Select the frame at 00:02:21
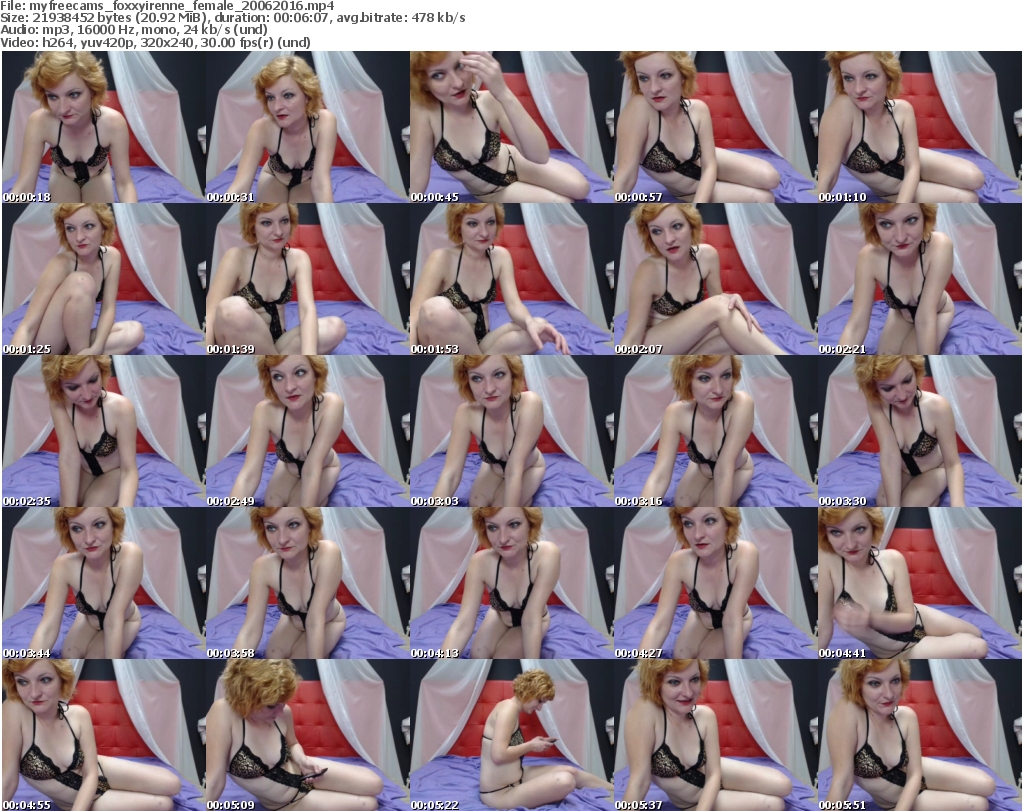This screenshot has width=1024, height=811. pyautogui.click(x=920, y=279)
